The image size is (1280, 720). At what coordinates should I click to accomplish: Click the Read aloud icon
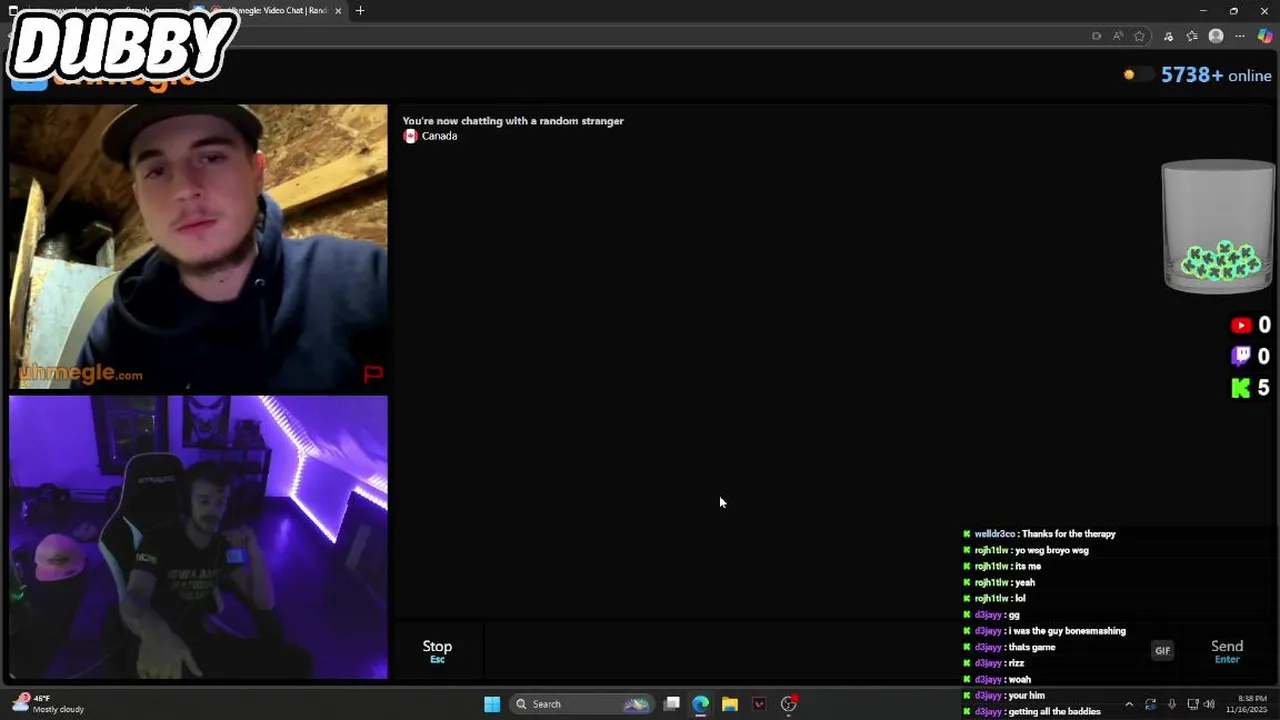[1118, 36]
